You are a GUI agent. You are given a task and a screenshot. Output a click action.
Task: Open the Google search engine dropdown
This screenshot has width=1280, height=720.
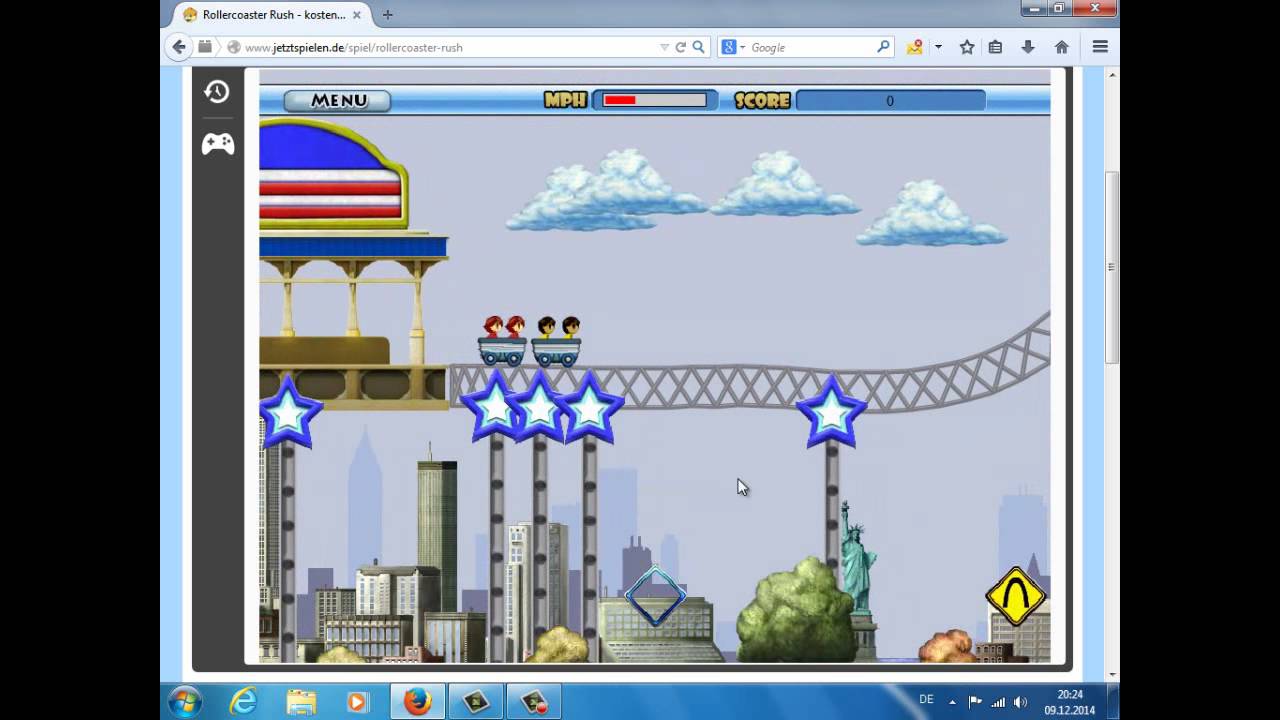coord(734,47)
